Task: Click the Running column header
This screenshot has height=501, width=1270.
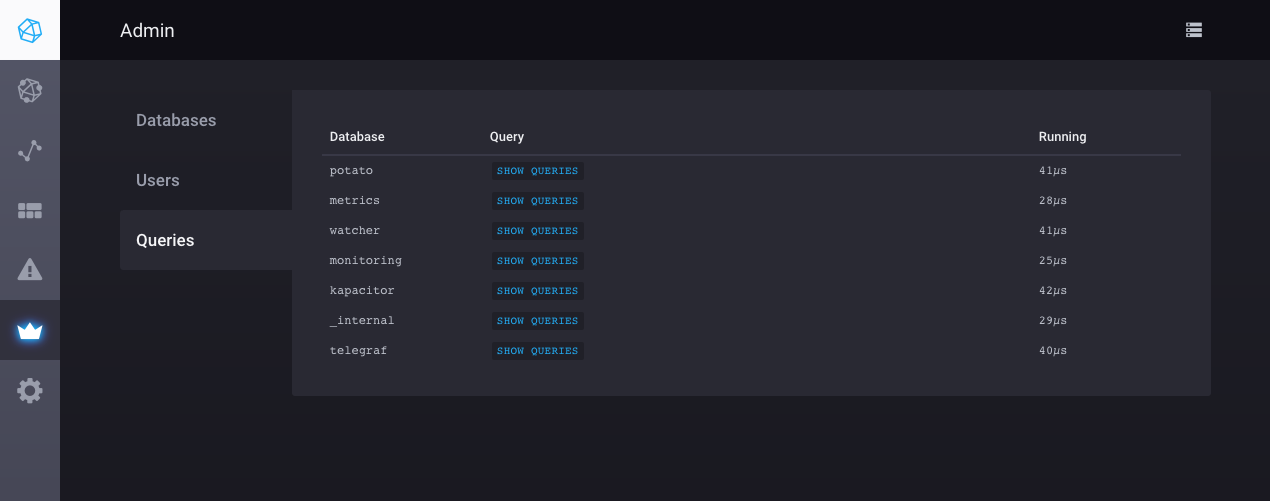Action: [x=1062, y=137]
